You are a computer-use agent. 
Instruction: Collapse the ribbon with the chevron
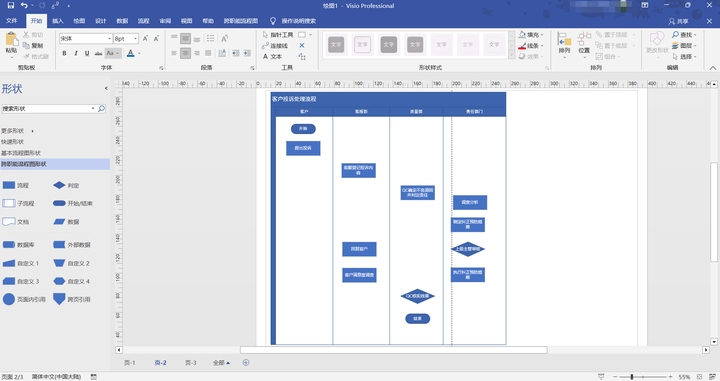pos(713,68)
